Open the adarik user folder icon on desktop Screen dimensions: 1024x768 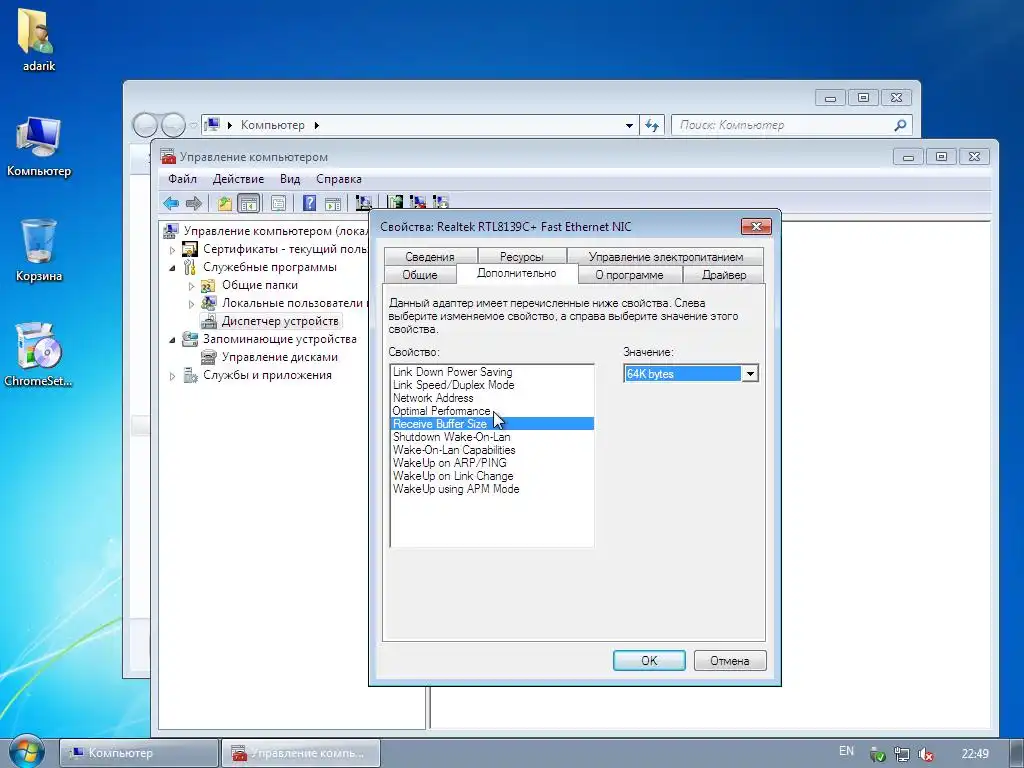39,39
